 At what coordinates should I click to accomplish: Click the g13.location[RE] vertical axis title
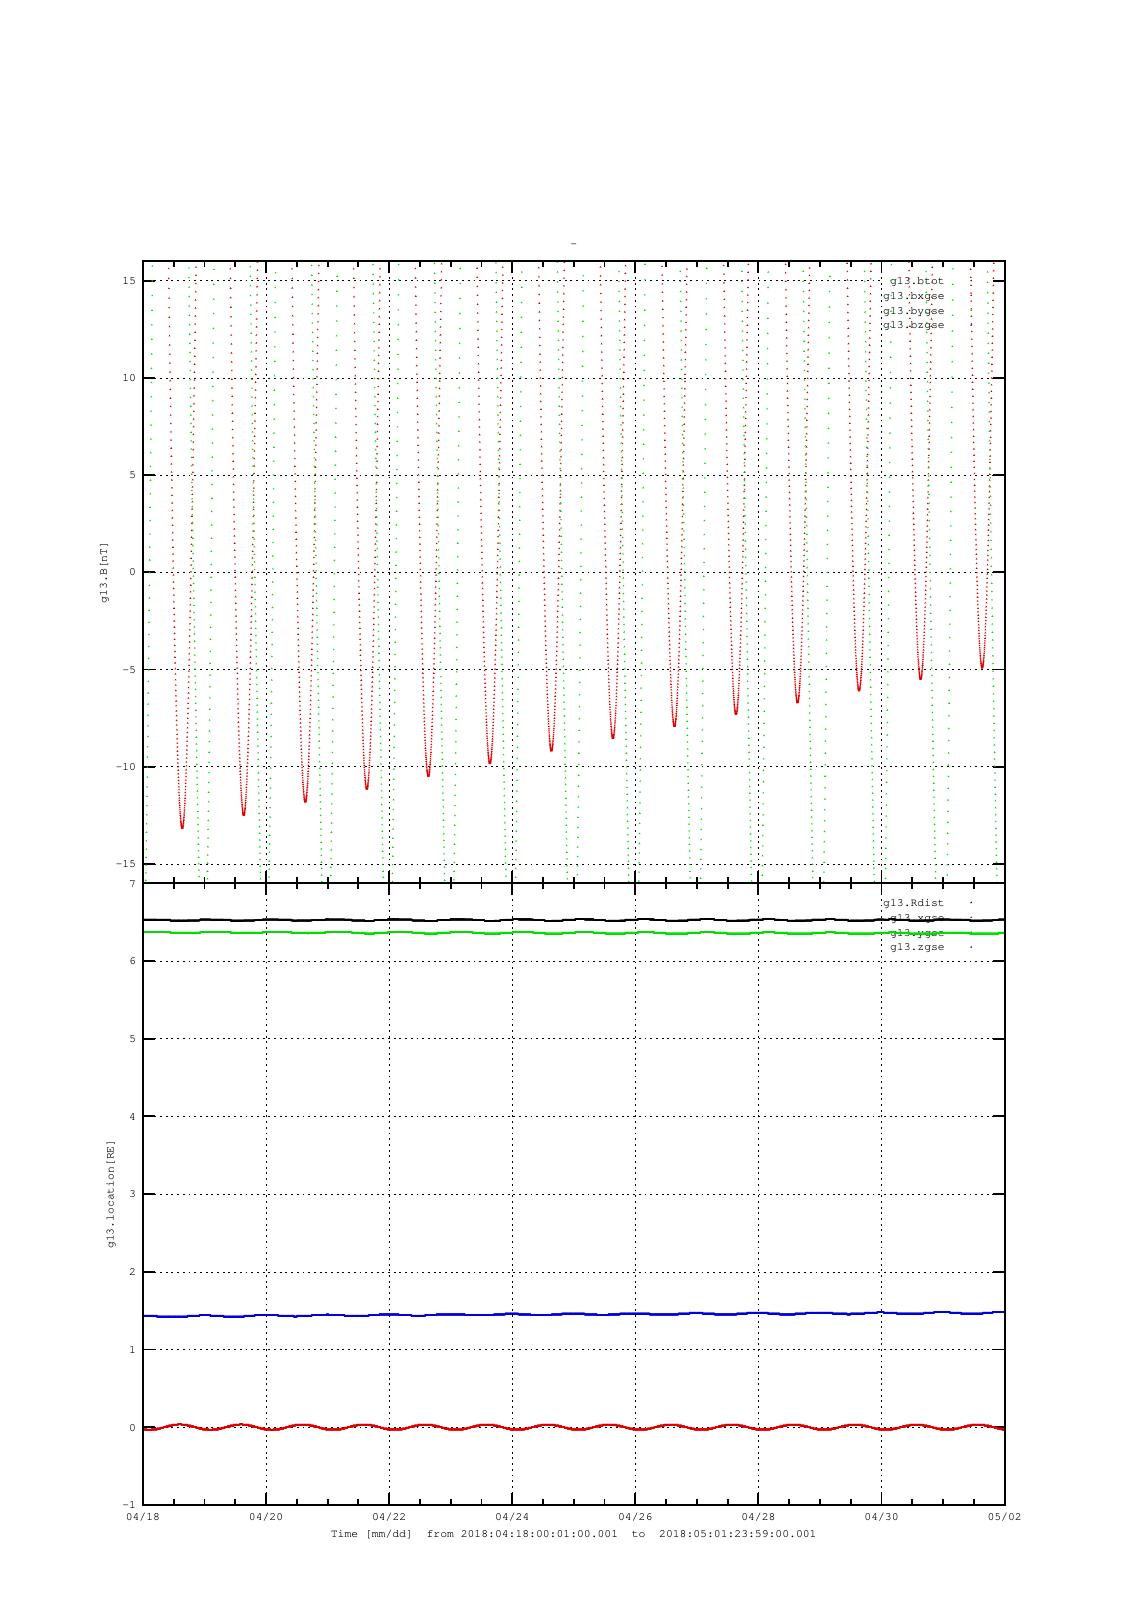pyautogui.click(x=111, y=1193)
